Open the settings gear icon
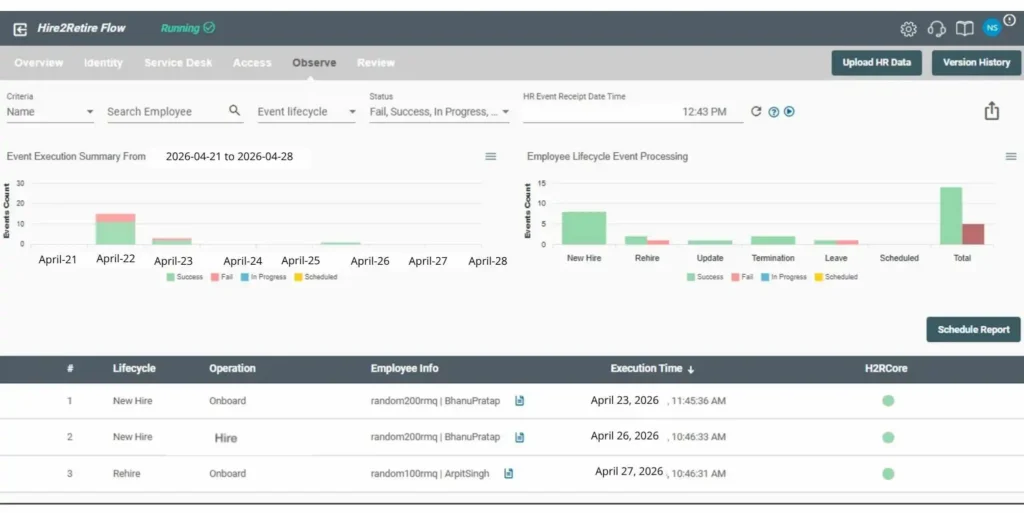Image resolution: width=1024 pixels, height=513 pixels. pos(908,29)
